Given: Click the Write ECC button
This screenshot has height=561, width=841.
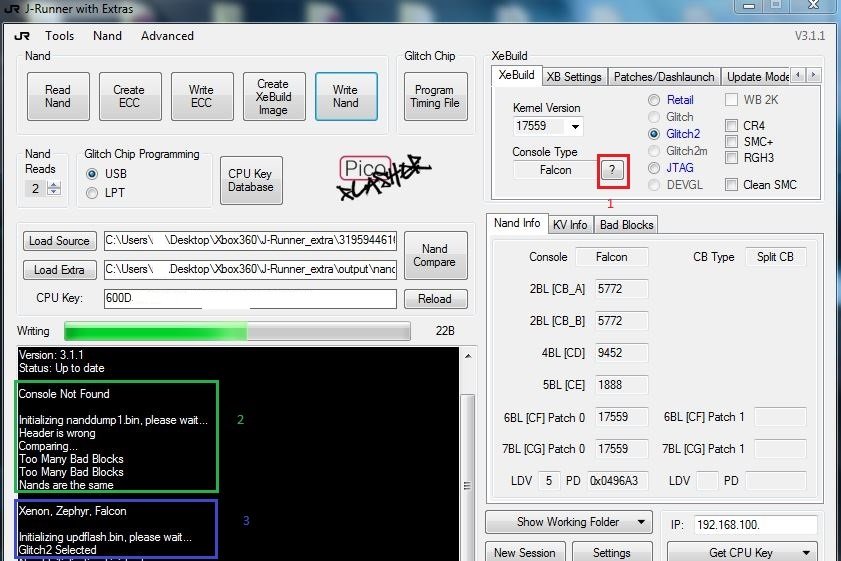Looking at the screenshot, I should coord(202,97).
